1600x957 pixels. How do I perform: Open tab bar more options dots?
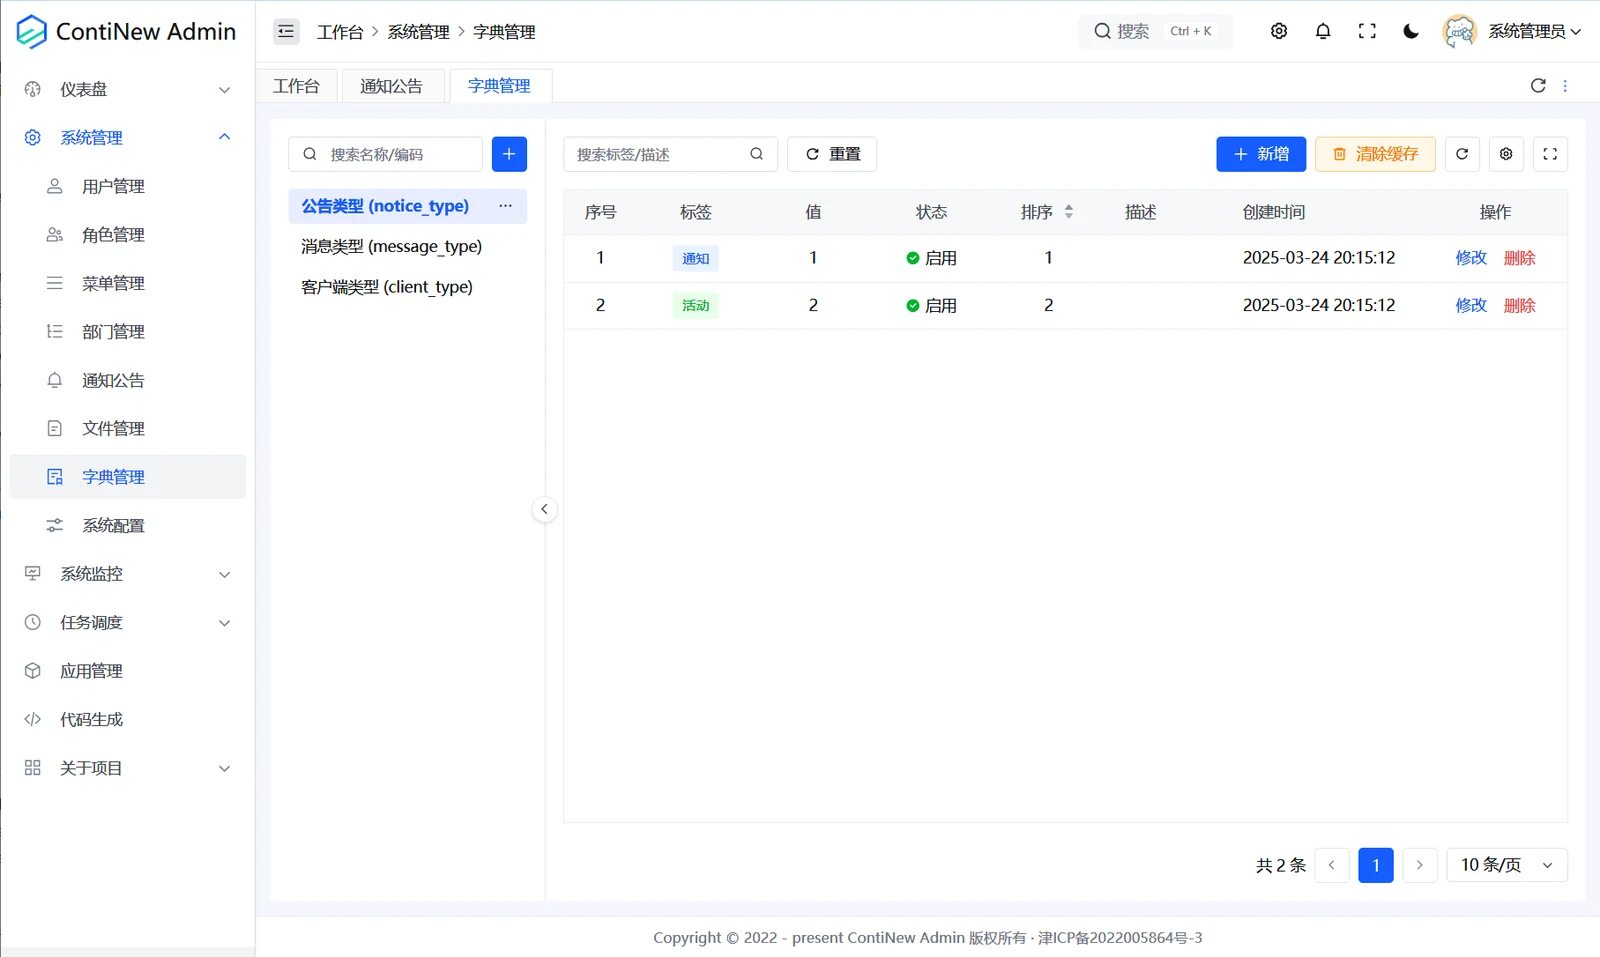(1565, 86)
